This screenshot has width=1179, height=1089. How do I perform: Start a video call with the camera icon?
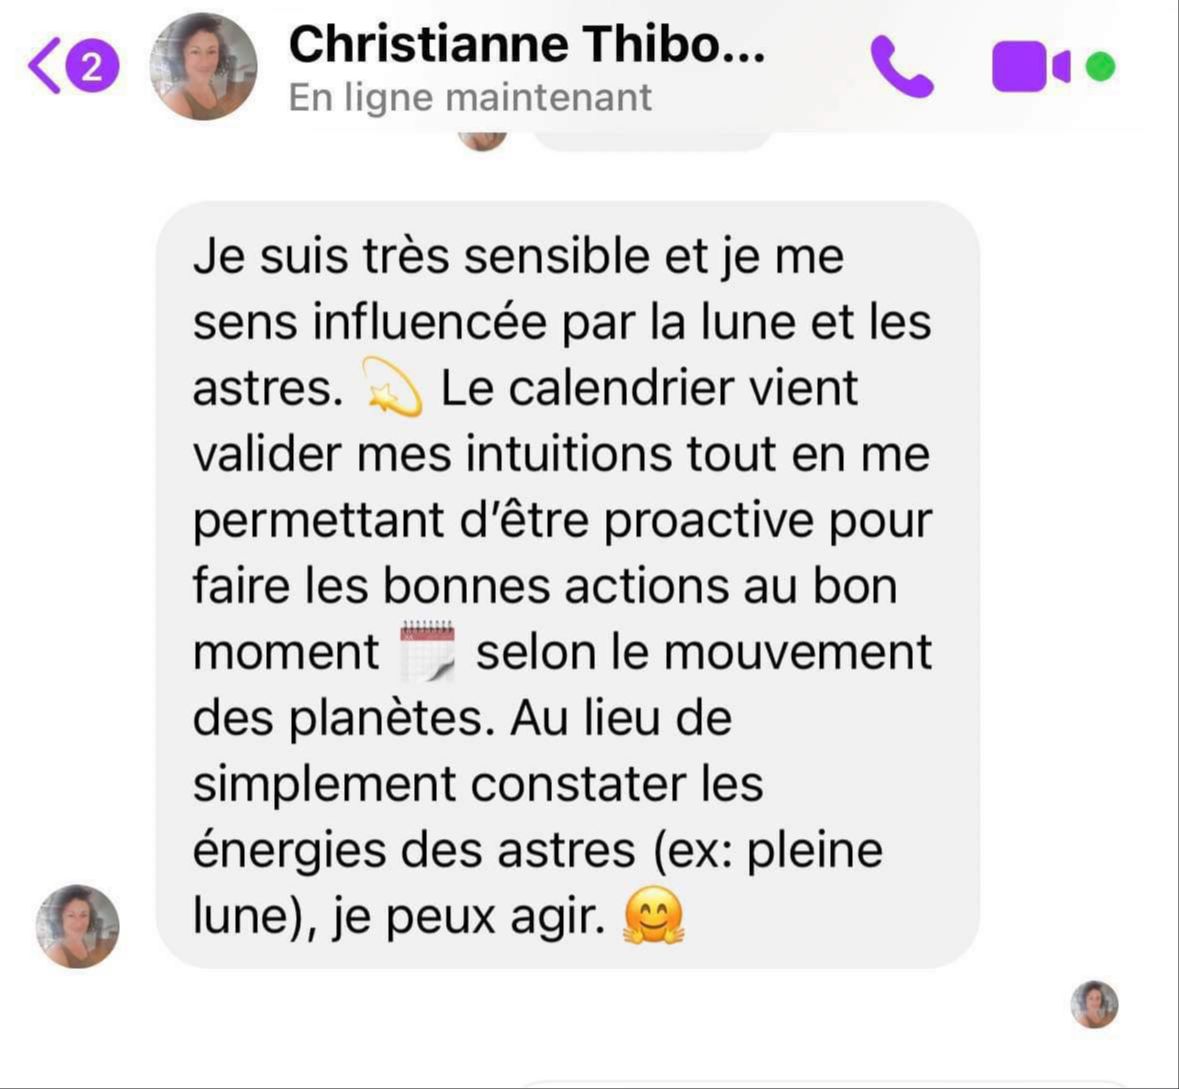pos(1030,67)
